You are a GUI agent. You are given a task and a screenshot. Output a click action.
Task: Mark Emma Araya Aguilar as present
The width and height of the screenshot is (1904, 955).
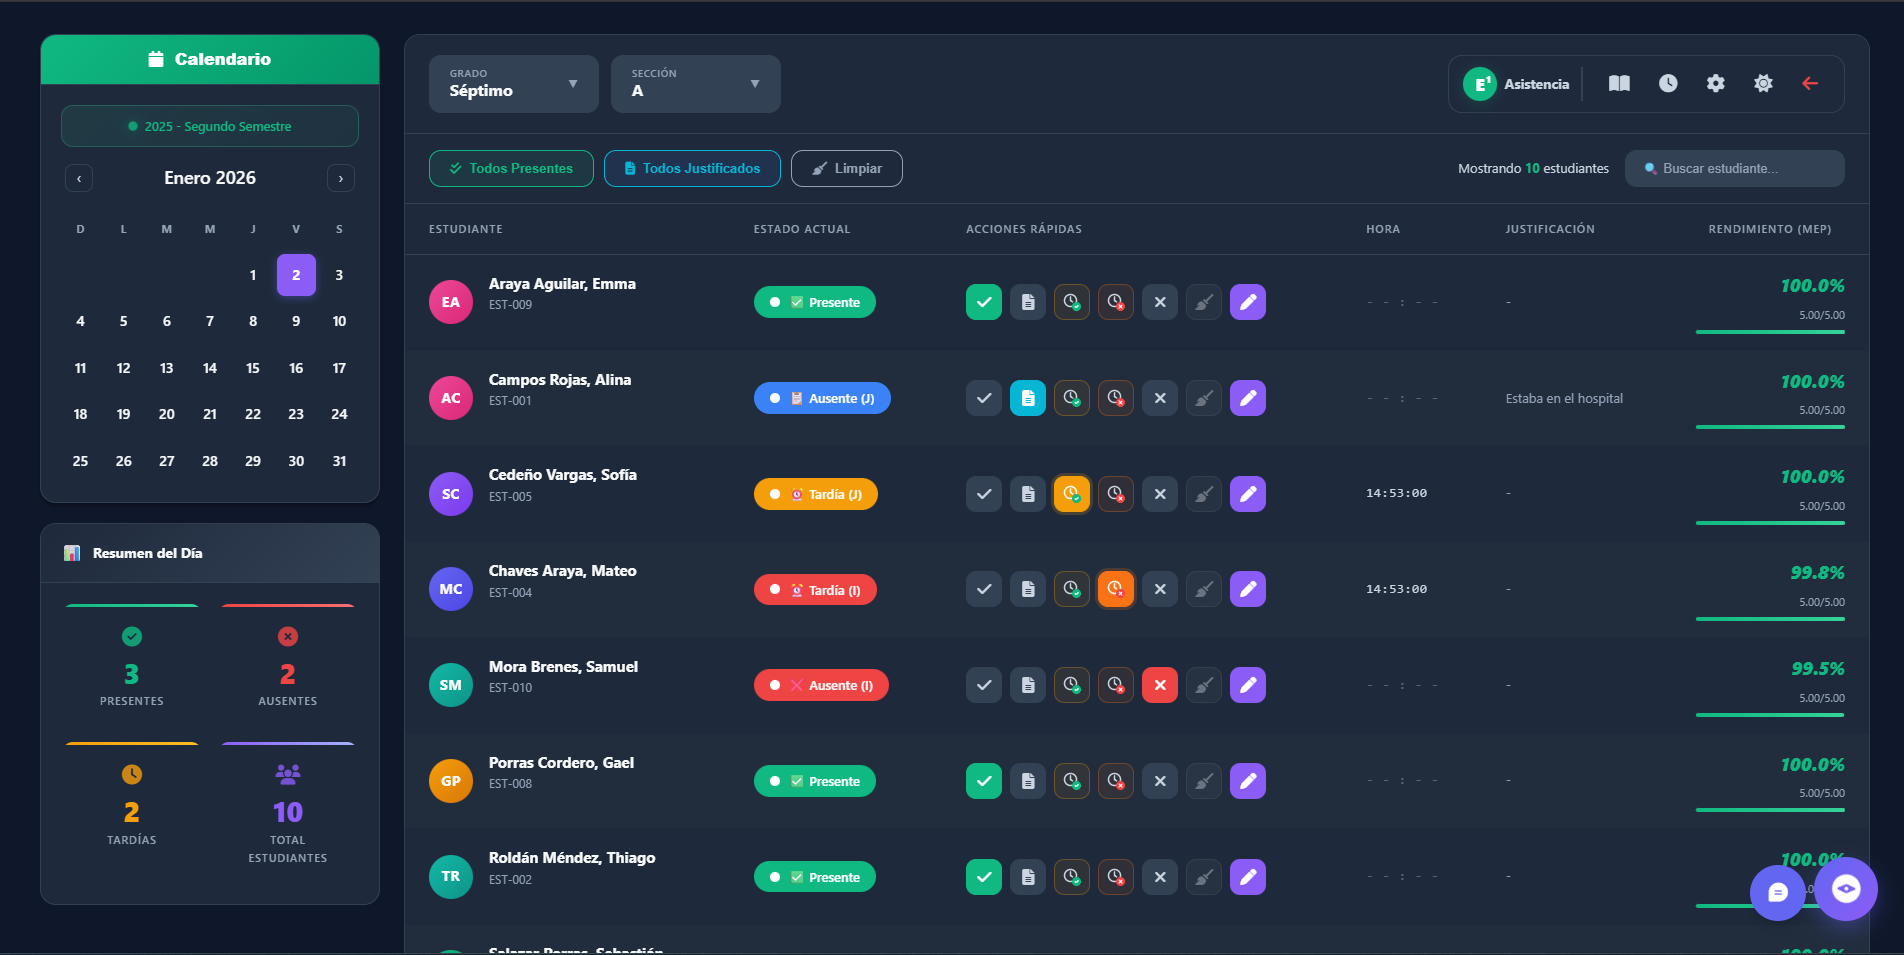click(983, 301)
